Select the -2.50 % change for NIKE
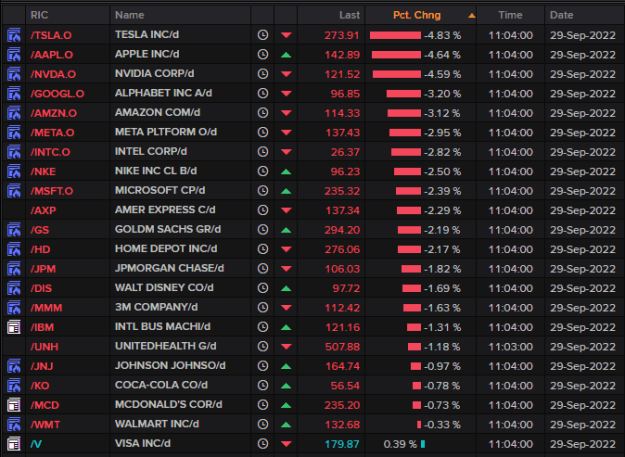This screenshot has width=625, height=457. pos(442,172)
